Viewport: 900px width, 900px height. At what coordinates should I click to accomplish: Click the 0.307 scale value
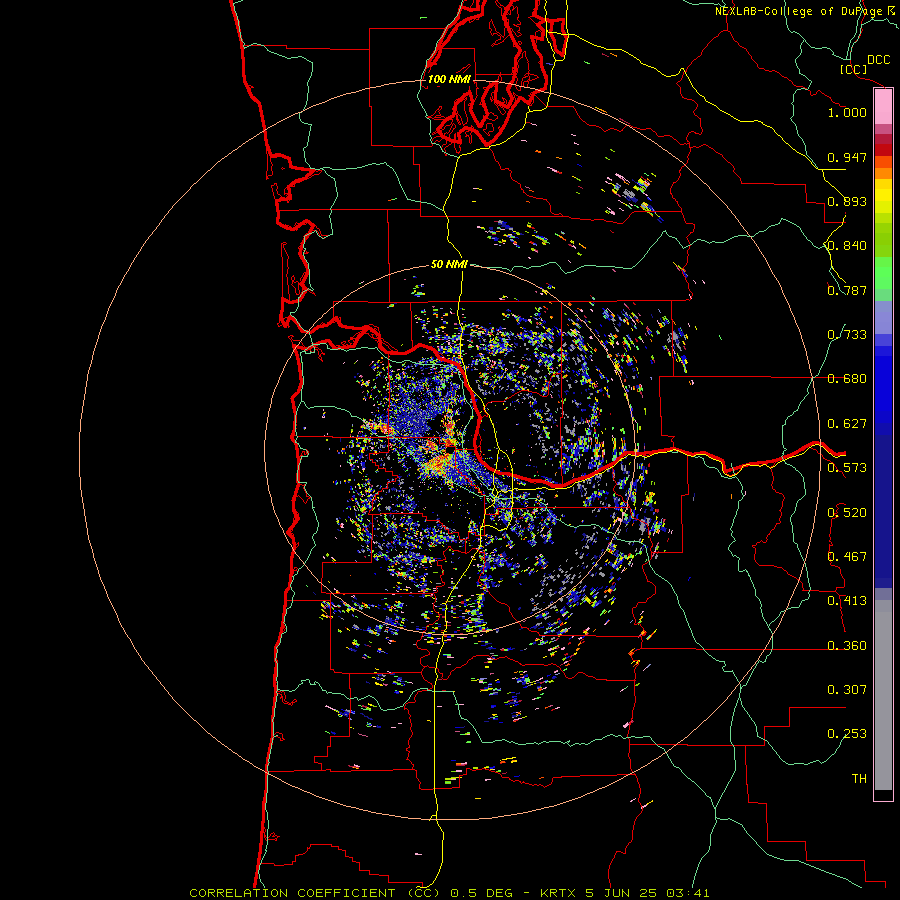pyautogui.click(x=847, y=690)
